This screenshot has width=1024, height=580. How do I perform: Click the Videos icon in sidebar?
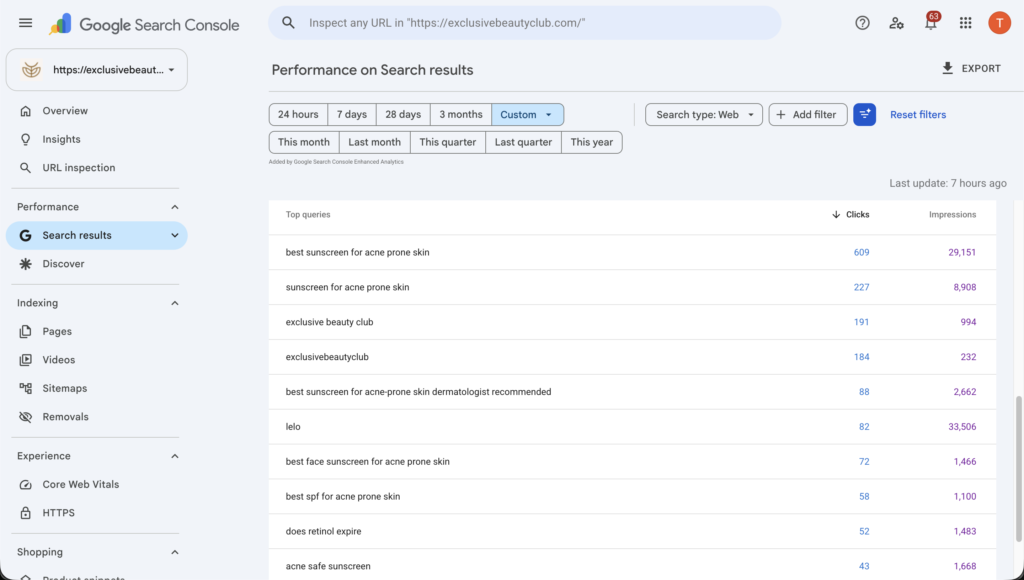[25, 360]
